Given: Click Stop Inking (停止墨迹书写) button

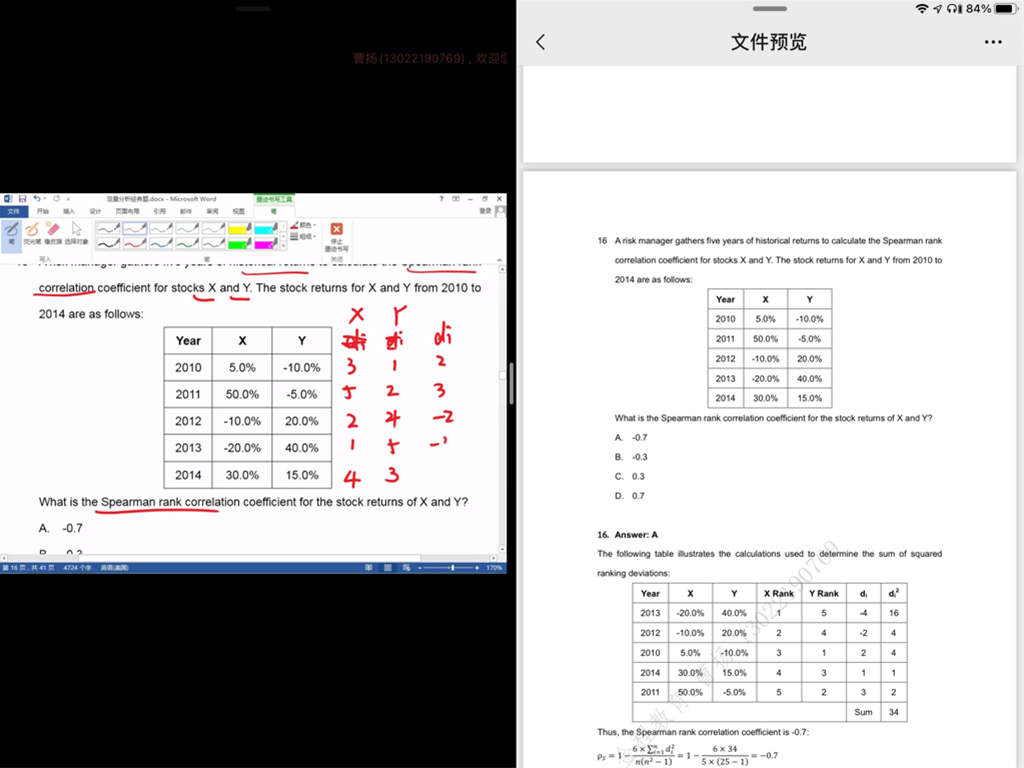Looking at the screenshot, I should click(336, 236).
